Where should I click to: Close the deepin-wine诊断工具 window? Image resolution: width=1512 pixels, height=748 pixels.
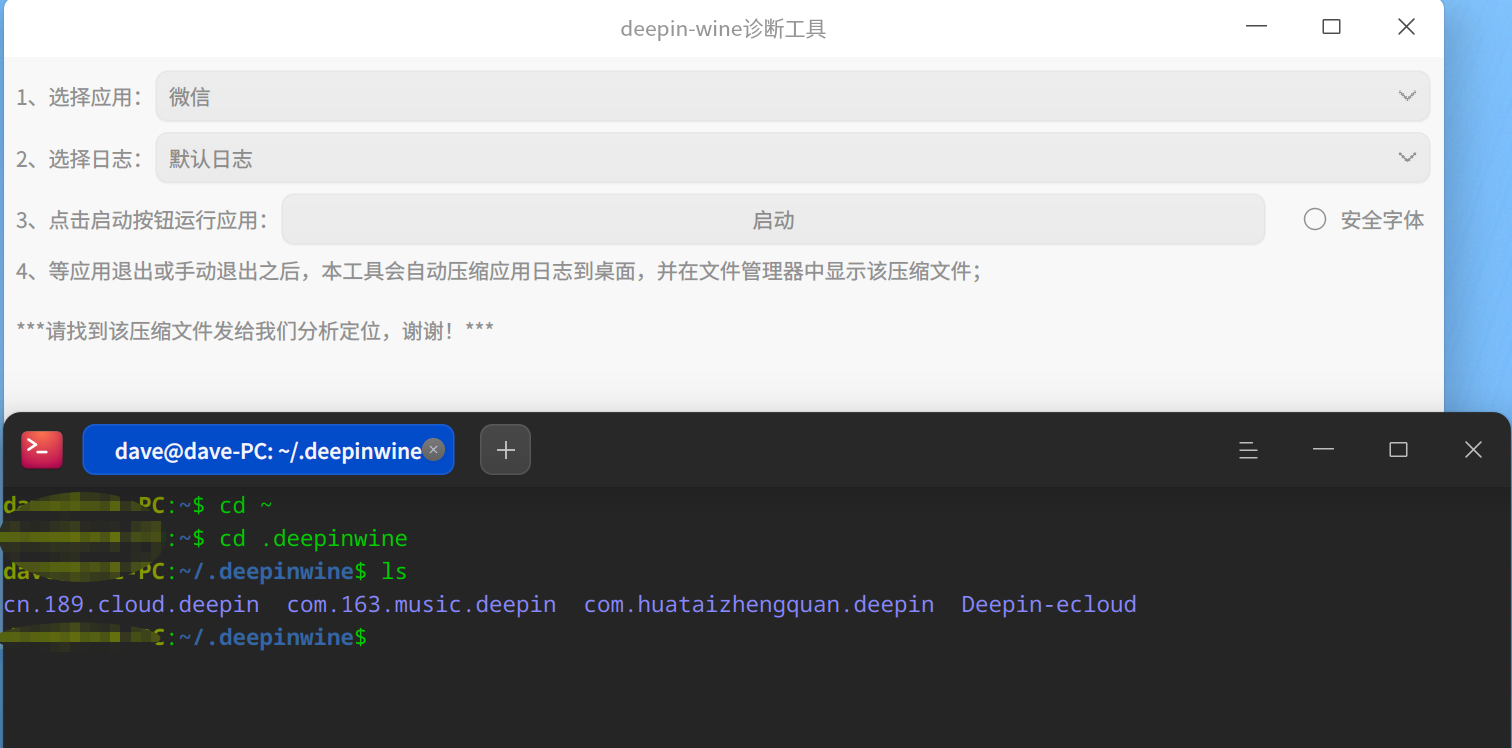(x=1406, y=28)
